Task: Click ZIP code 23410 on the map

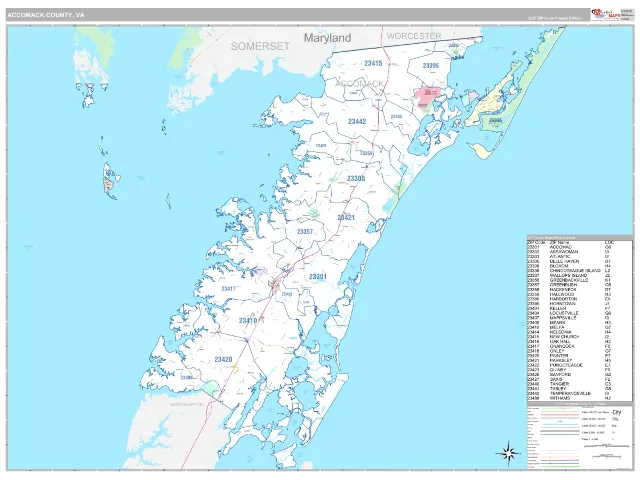Action: tap(248, 321)
